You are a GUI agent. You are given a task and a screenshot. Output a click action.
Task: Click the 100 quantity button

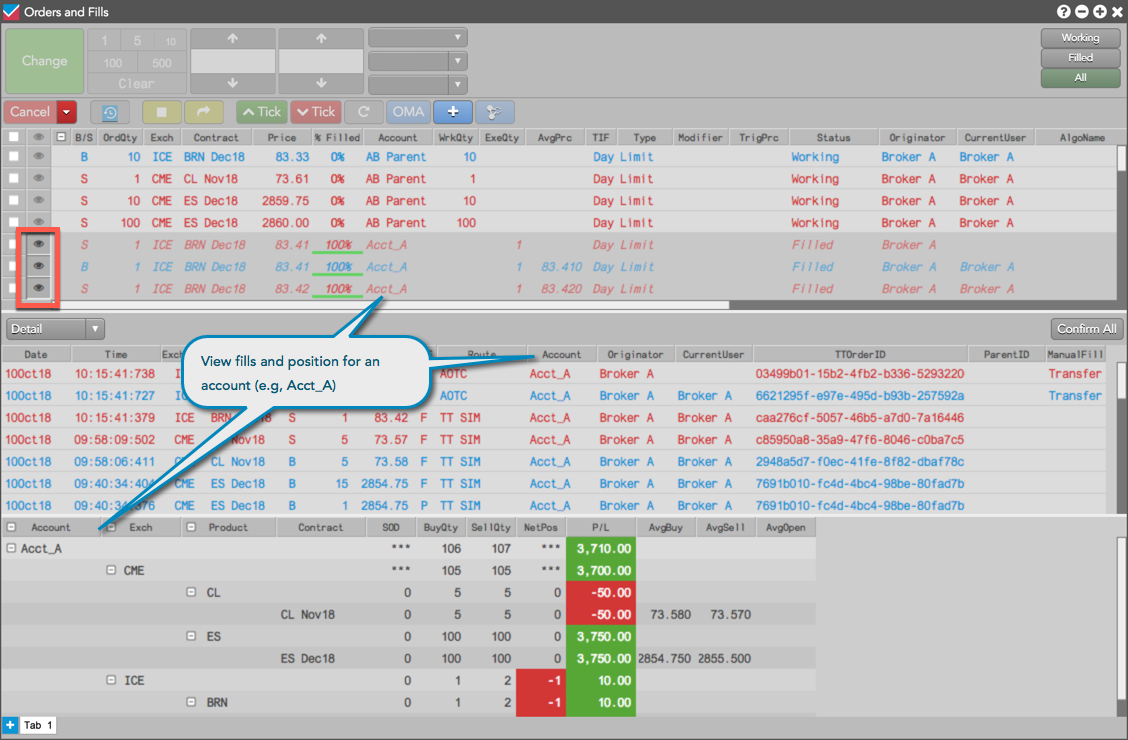pos(112,63)
